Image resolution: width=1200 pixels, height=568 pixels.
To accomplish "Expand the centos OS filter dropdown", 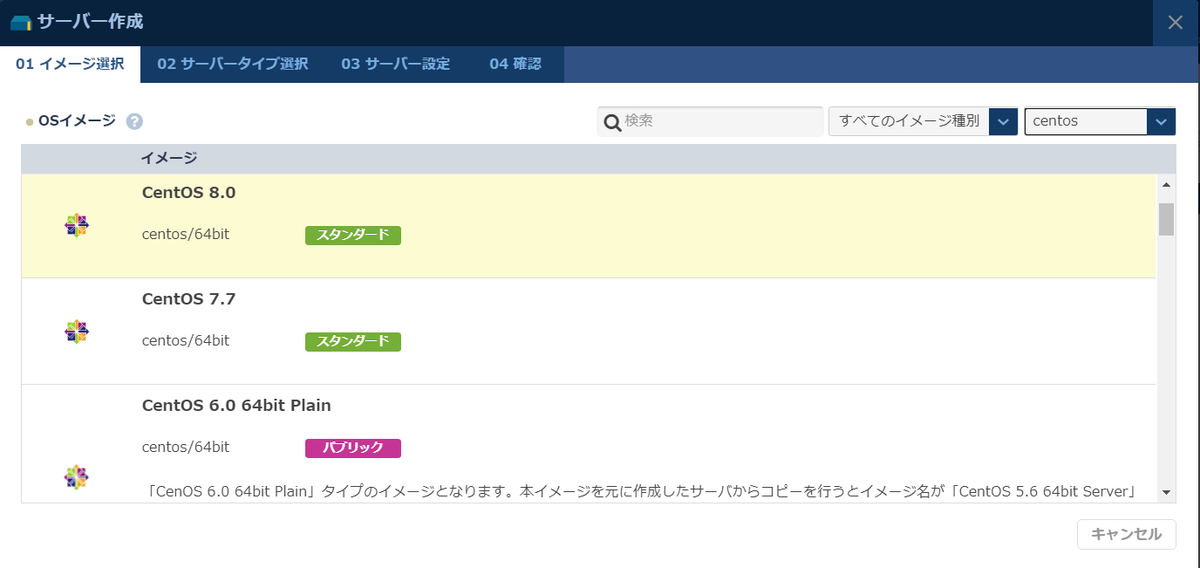I will (1099, 121).
